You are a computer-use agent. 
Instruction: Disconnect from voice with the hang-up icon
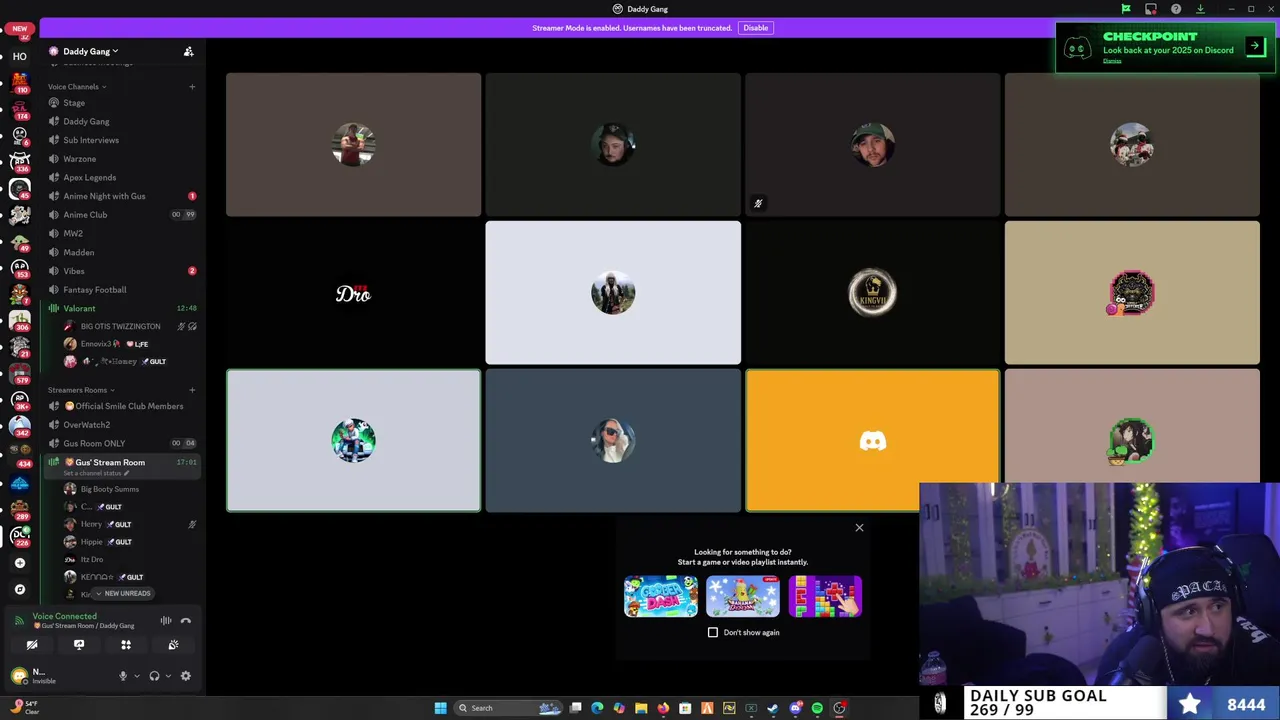coord(186,621)
